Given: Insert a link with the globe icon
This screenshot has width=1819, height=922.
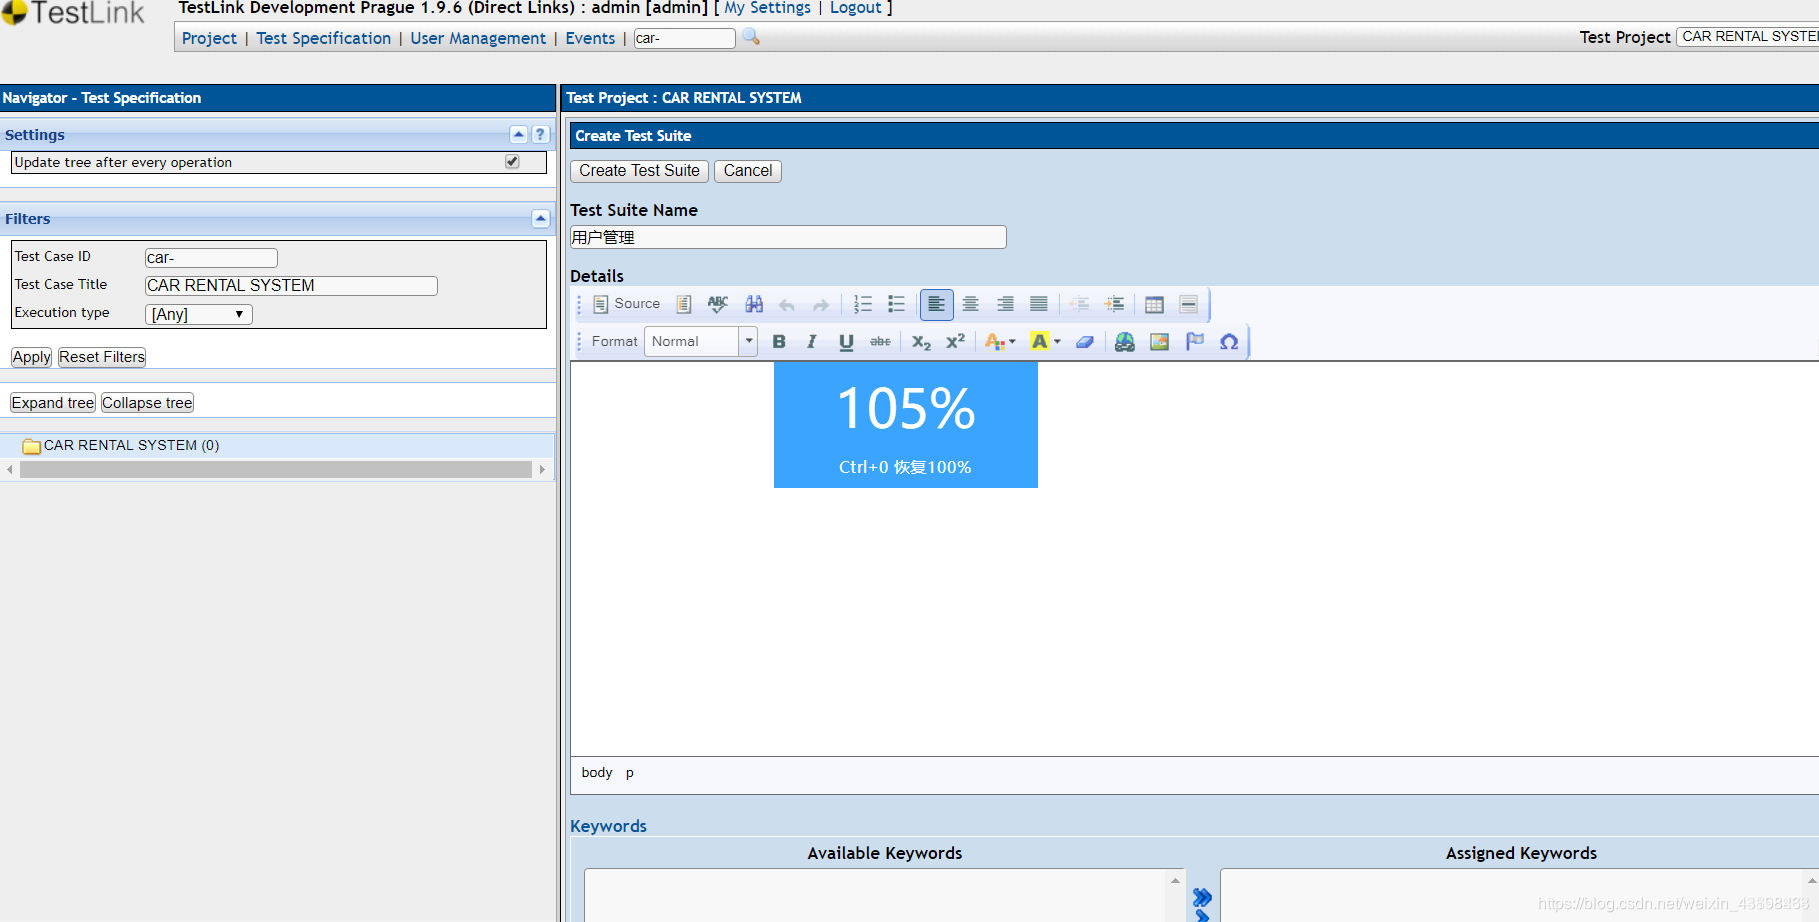Looking at the screenshot, I should coord(1125,342).
